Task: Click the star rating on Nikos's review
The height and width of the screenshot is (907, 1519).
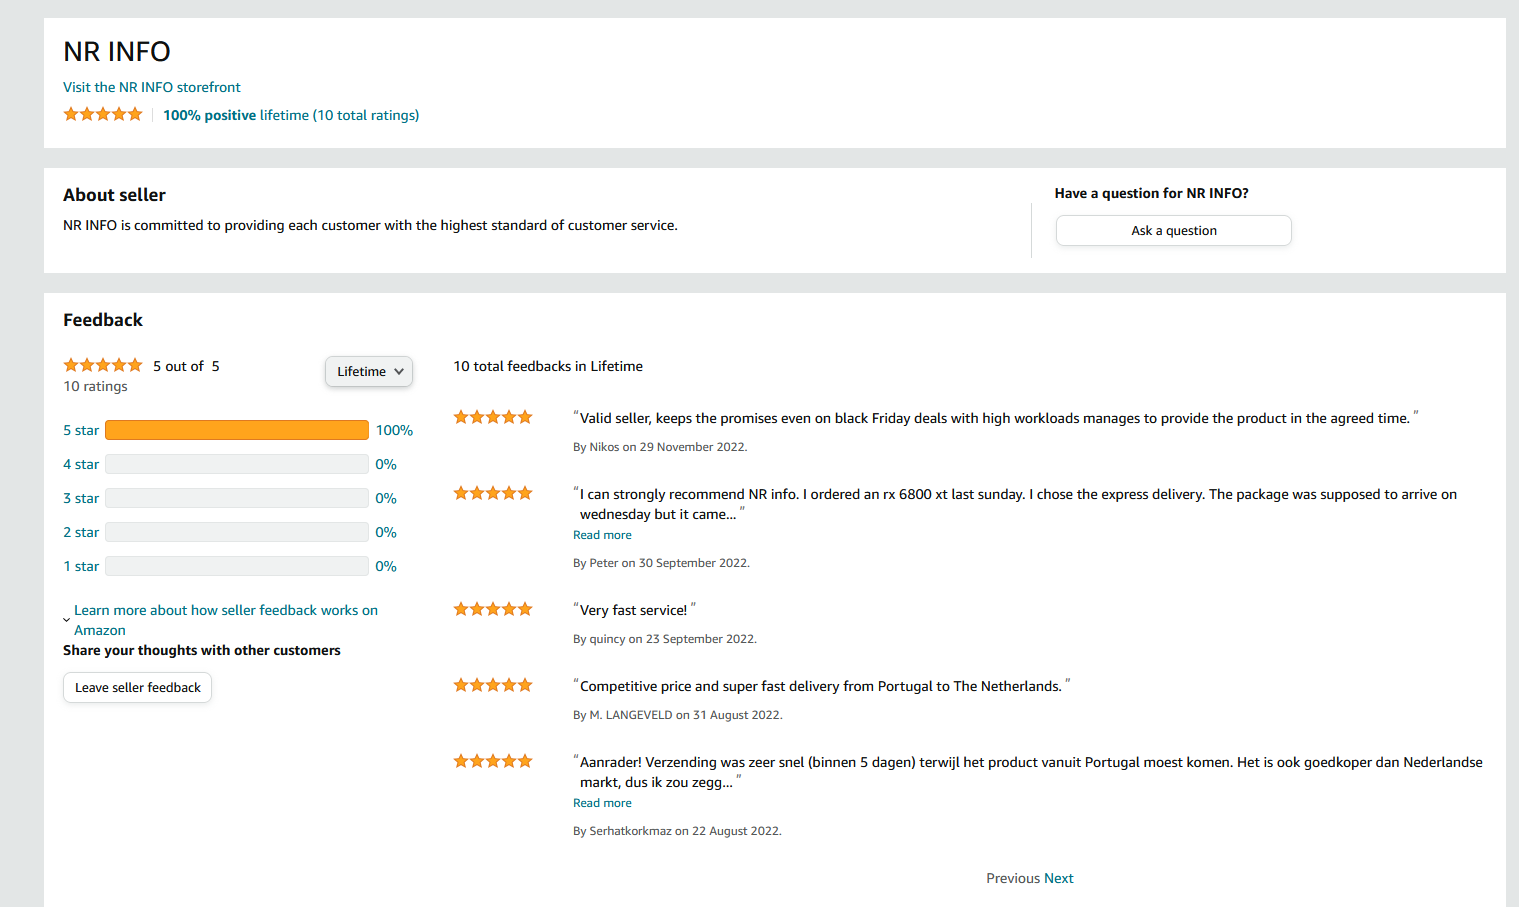Action: (x=493, y=417)
